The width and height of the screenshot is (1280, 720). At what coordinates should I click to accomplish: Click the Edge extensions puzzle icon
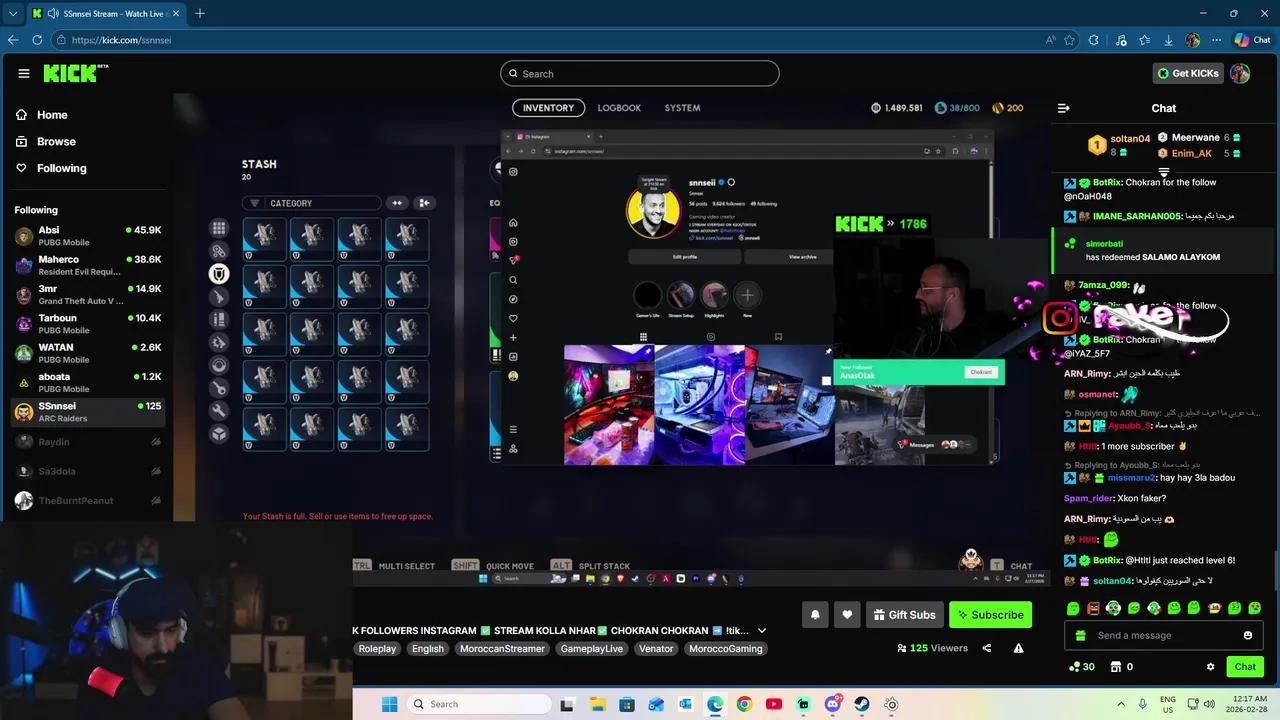pos(1093,40)
